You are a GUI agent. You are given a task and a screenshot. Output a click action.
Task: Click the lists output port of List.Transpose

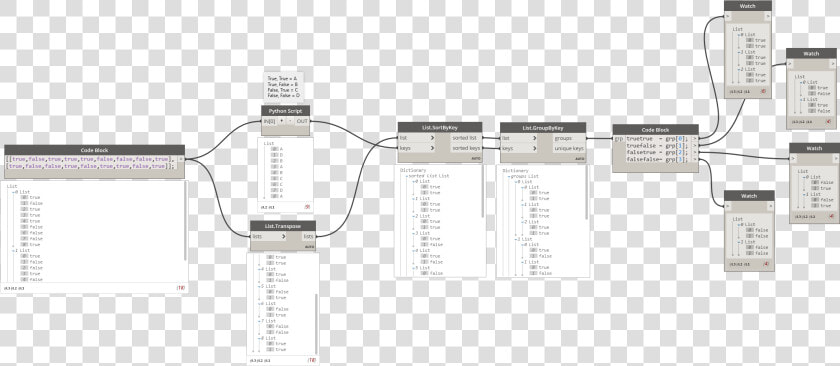(x=309, y=236)
